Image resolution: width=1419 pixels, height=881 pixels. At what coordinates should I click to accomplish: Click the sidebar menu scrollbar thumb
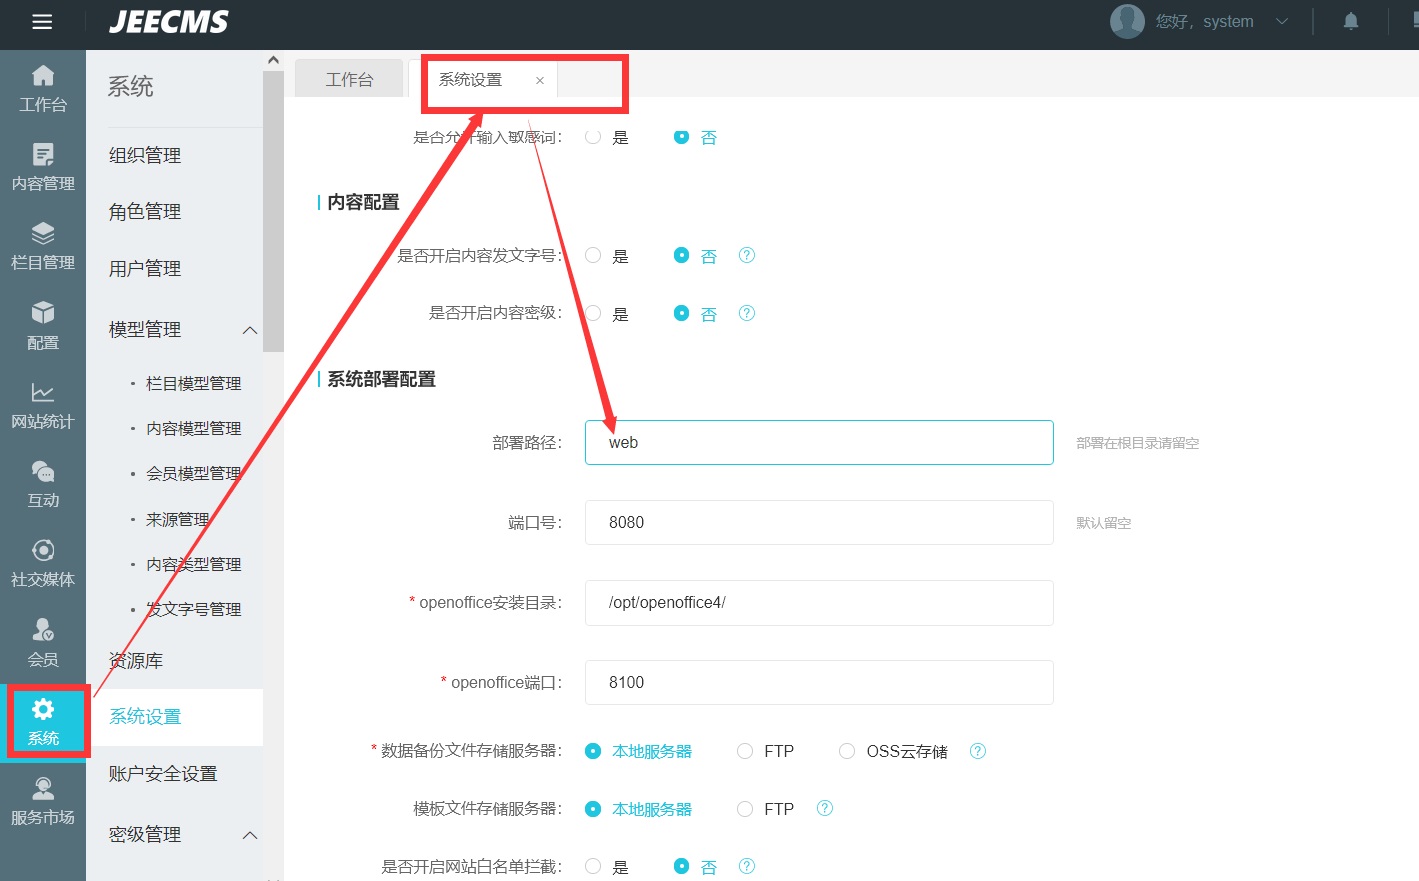(273, 211)
